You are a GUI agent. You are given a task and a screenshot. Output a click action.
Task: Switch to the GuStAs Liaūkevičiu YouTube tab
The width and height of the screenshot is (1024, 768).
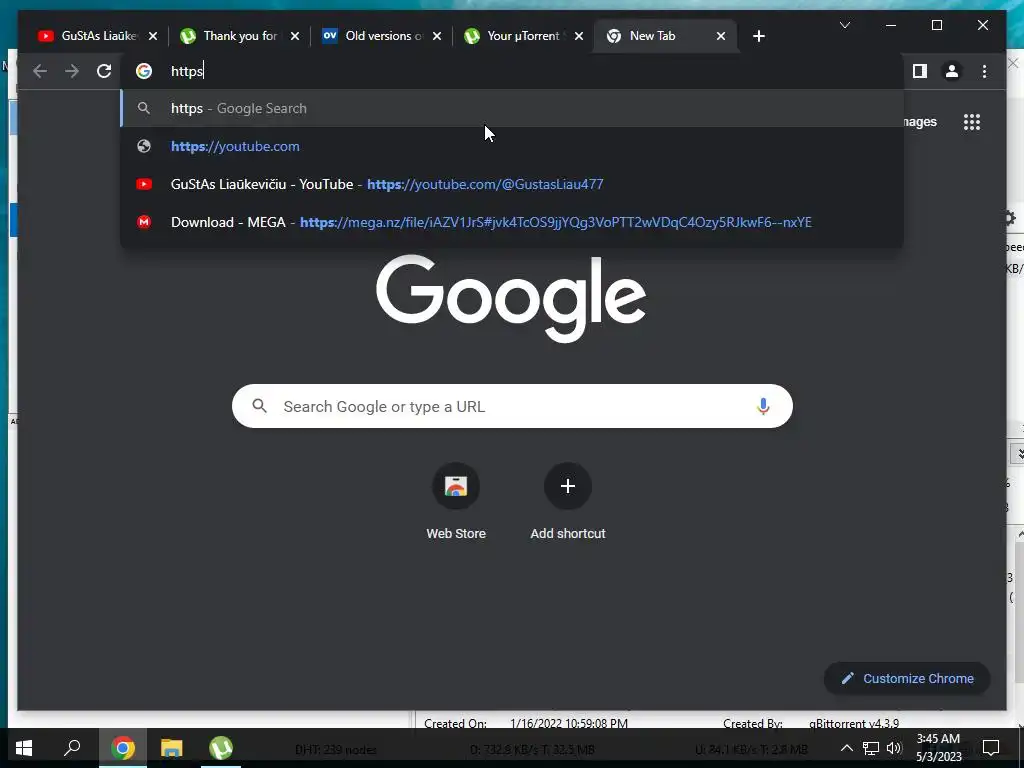pos(98,36)
